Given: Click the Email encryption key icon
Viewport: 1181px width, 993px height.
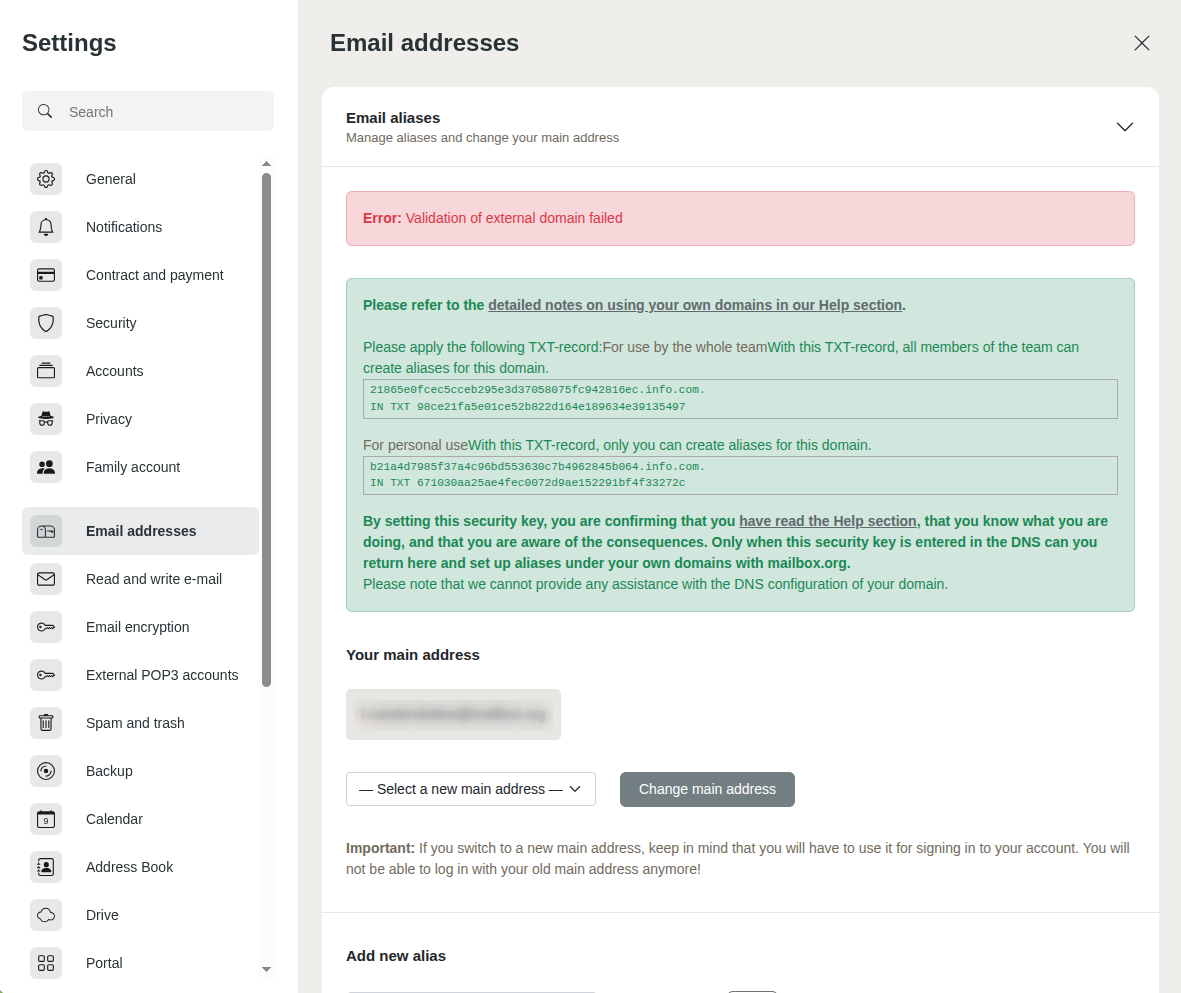Looking at the screenshot, I should (46, 627).
